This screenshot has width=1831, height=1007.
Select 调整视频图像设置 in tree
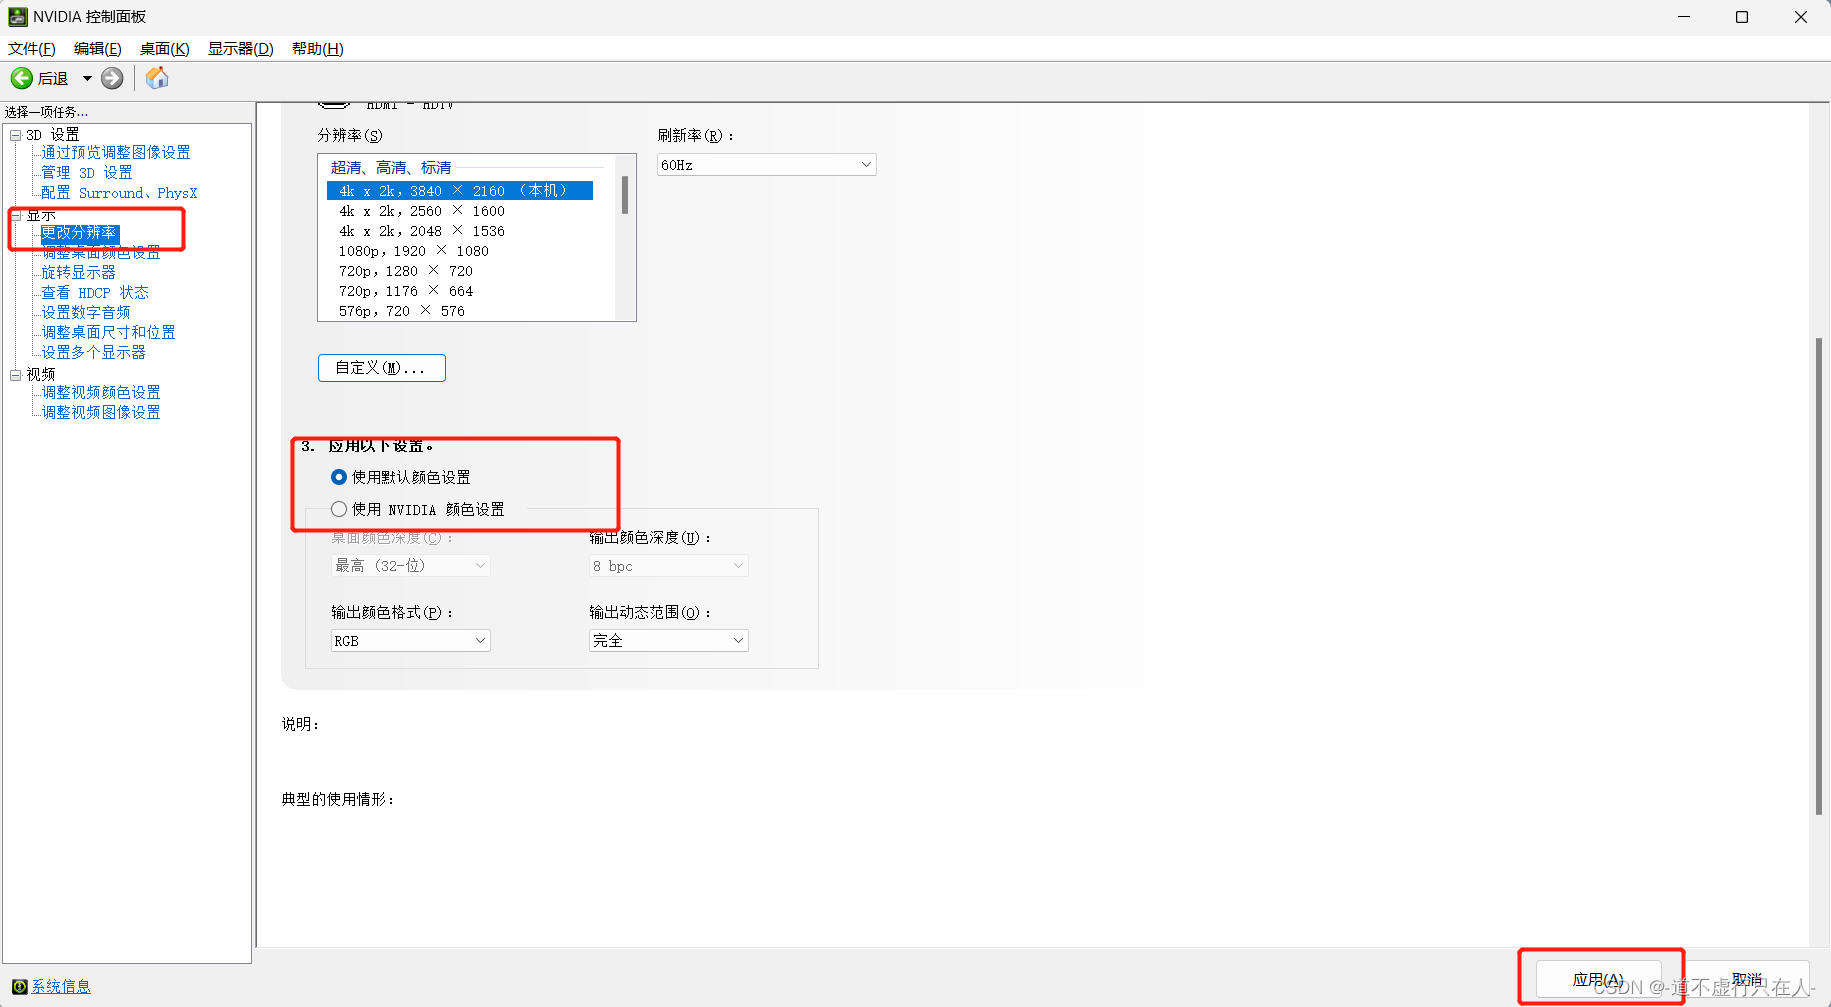(101, 413)
